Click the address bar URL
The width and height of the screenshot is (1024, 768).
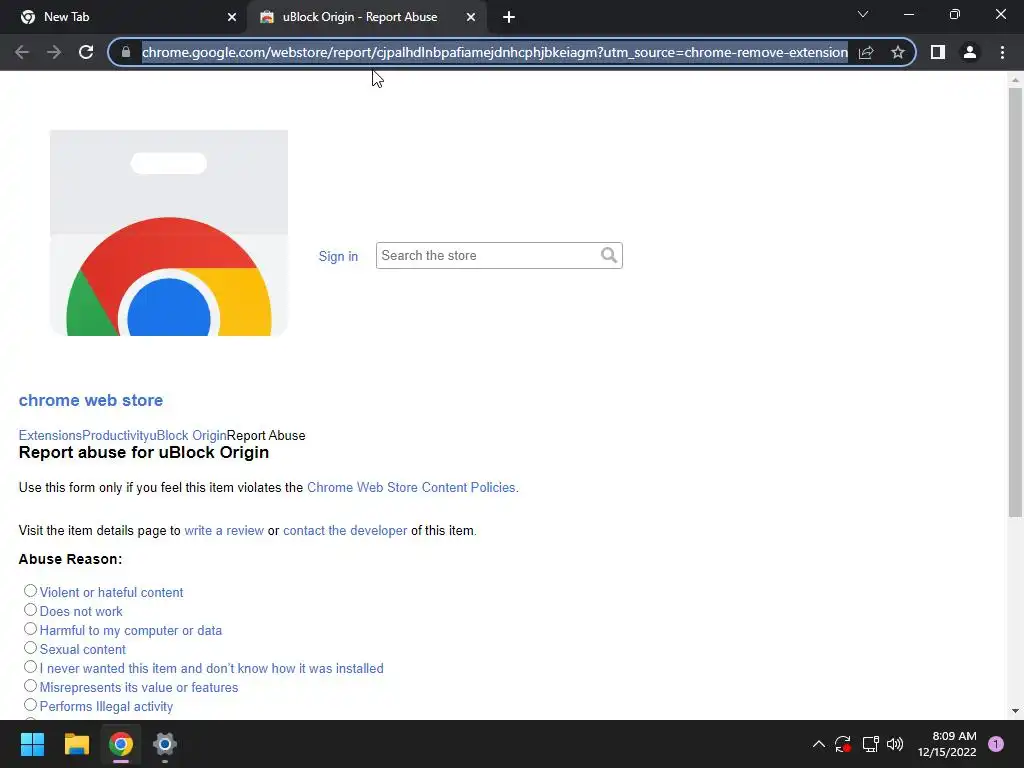[x=494, y=52]
